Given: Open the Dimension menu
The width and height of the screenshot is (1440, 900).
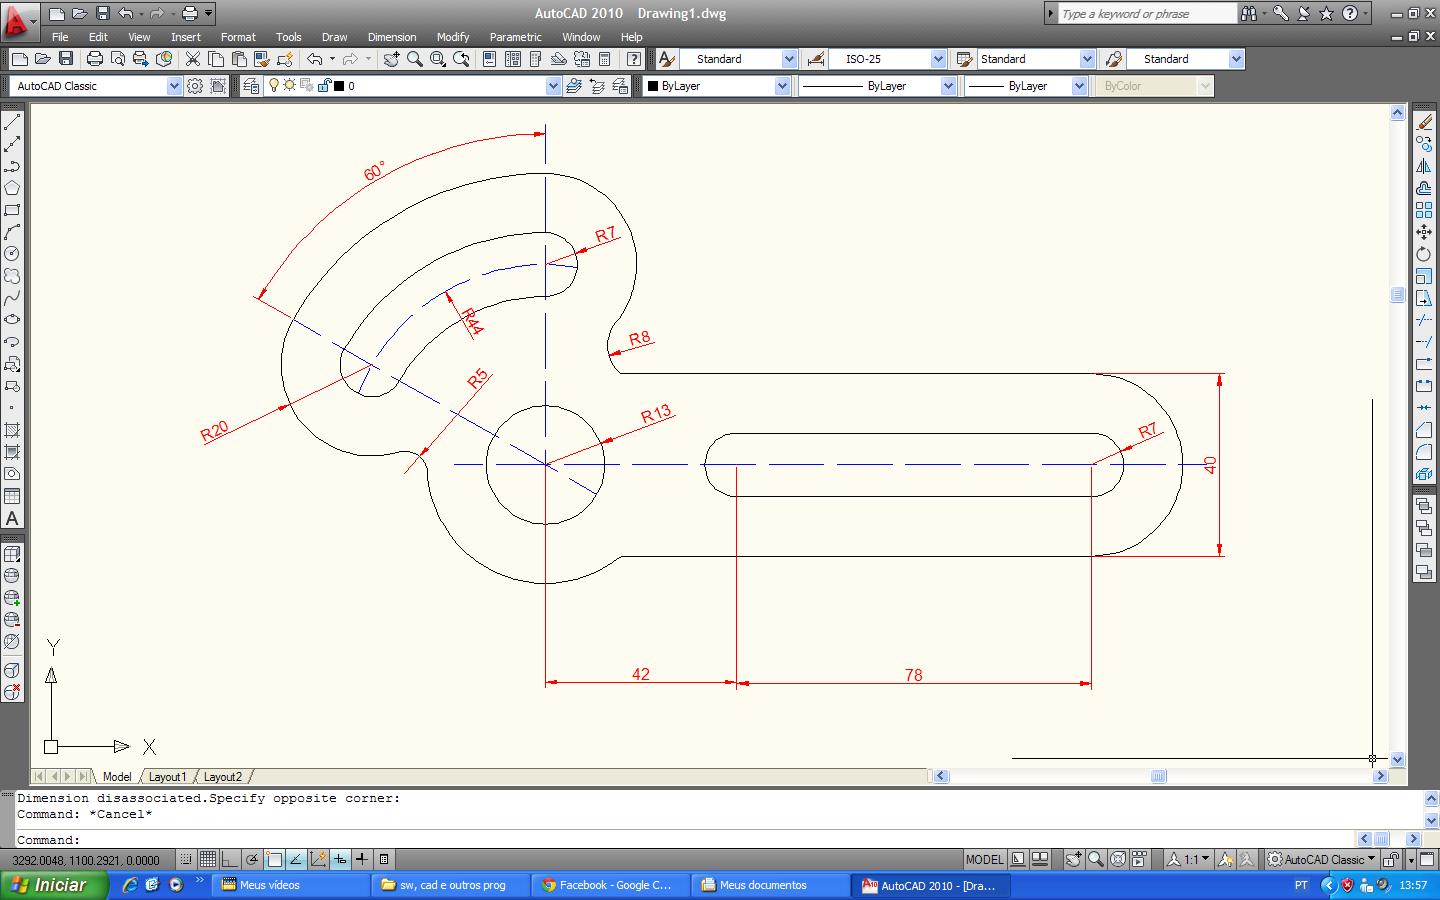Looking at the screenshot, I should click(391, 37).
